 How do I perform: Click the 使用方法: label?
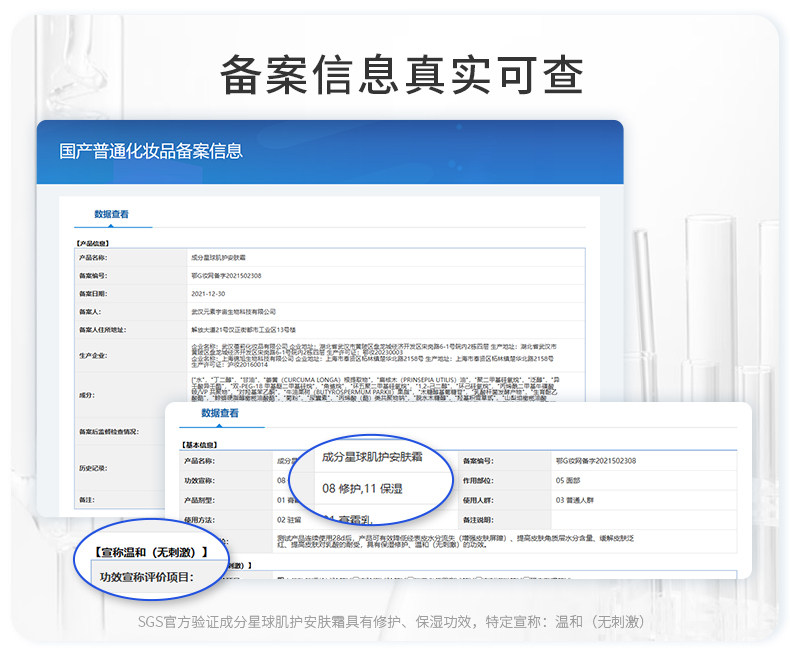click(200, 519)
